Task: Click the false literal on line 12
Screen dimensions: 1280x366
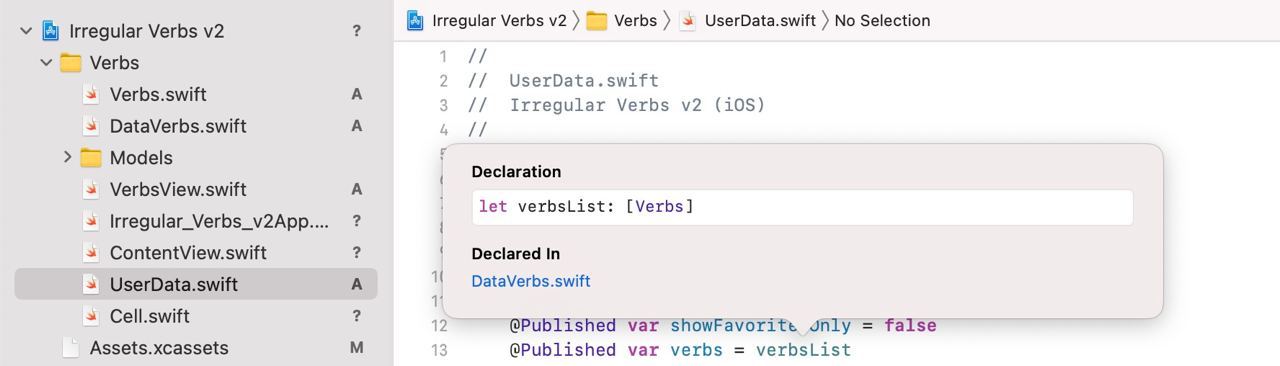Action: [910, 325]
